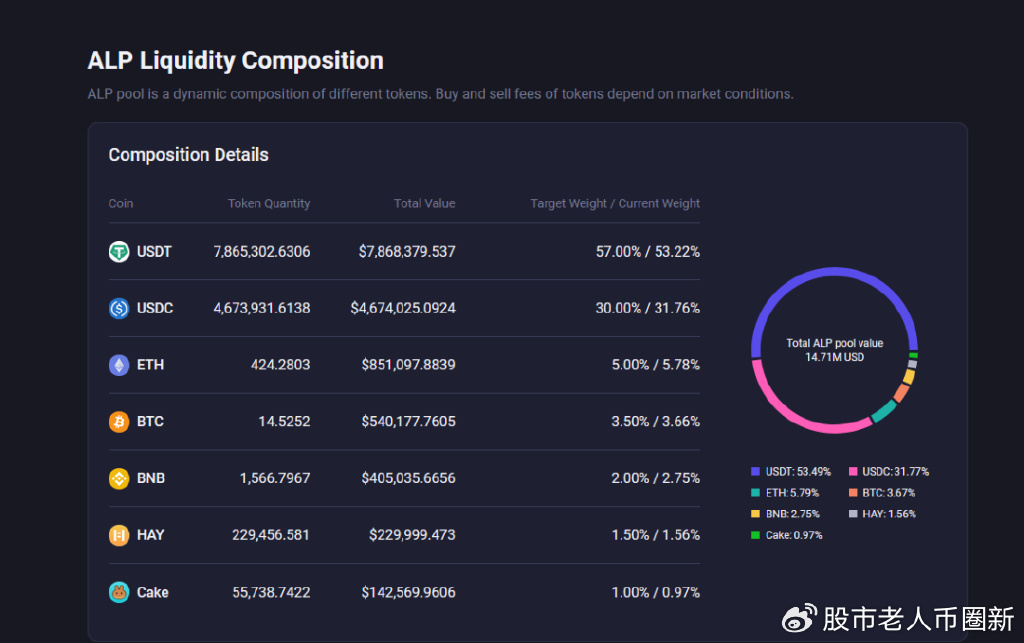Click BTC quantity 14.5252
This screenshot has width=1024, height=643.
coord(284,422)
